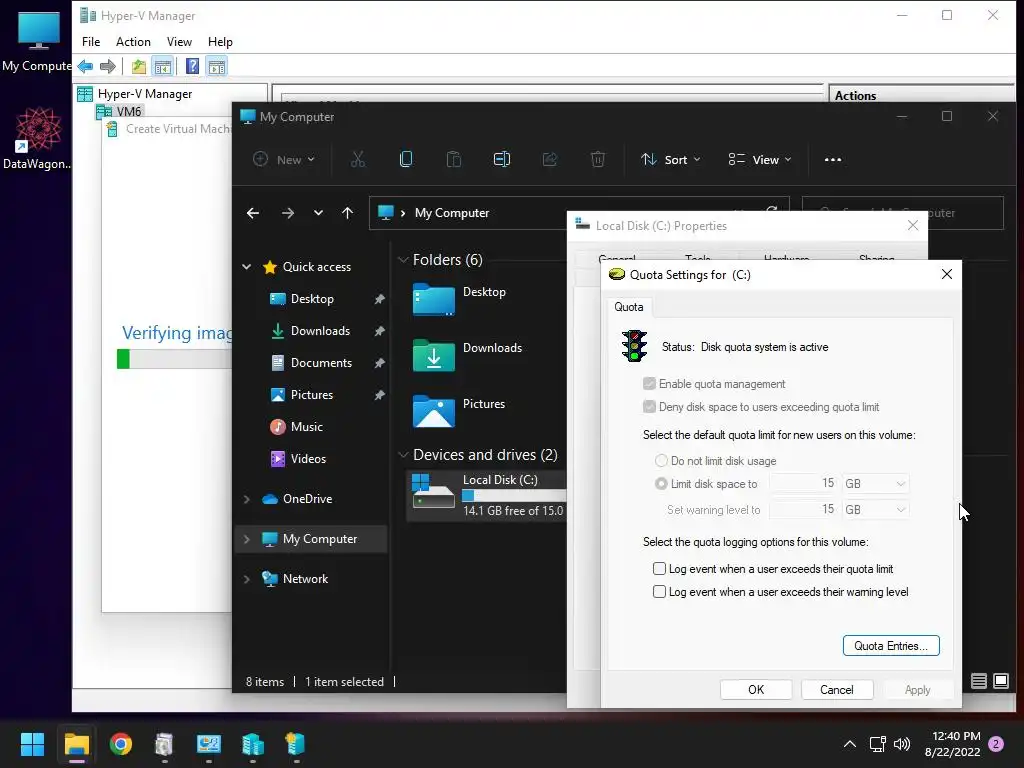Click Hyper-V Manager forward arrow toolbar icon
The width and height of the screenshot is (1024, 768).
[108, 67]
